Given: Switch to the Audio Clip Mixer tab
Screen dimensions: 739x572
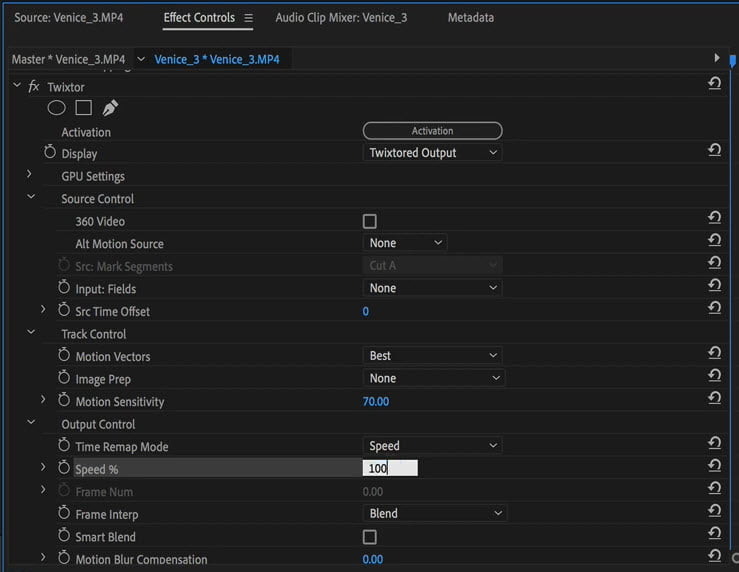Looking at the screenshot, I should point(341,18).
